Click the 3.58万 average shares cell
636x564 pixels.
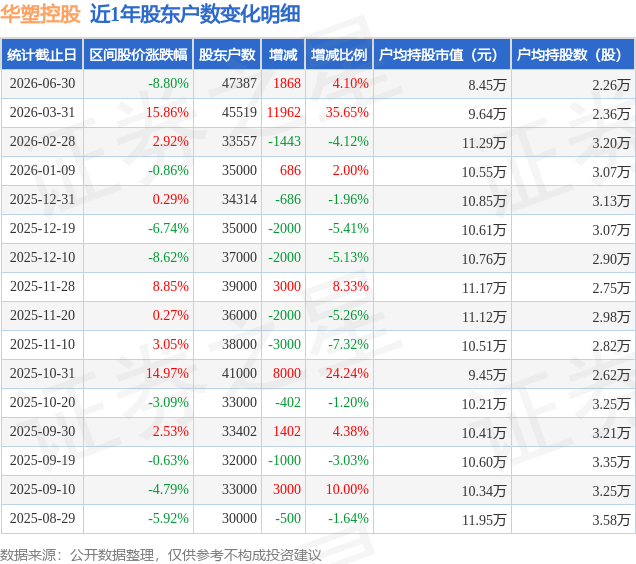[611, 520]
